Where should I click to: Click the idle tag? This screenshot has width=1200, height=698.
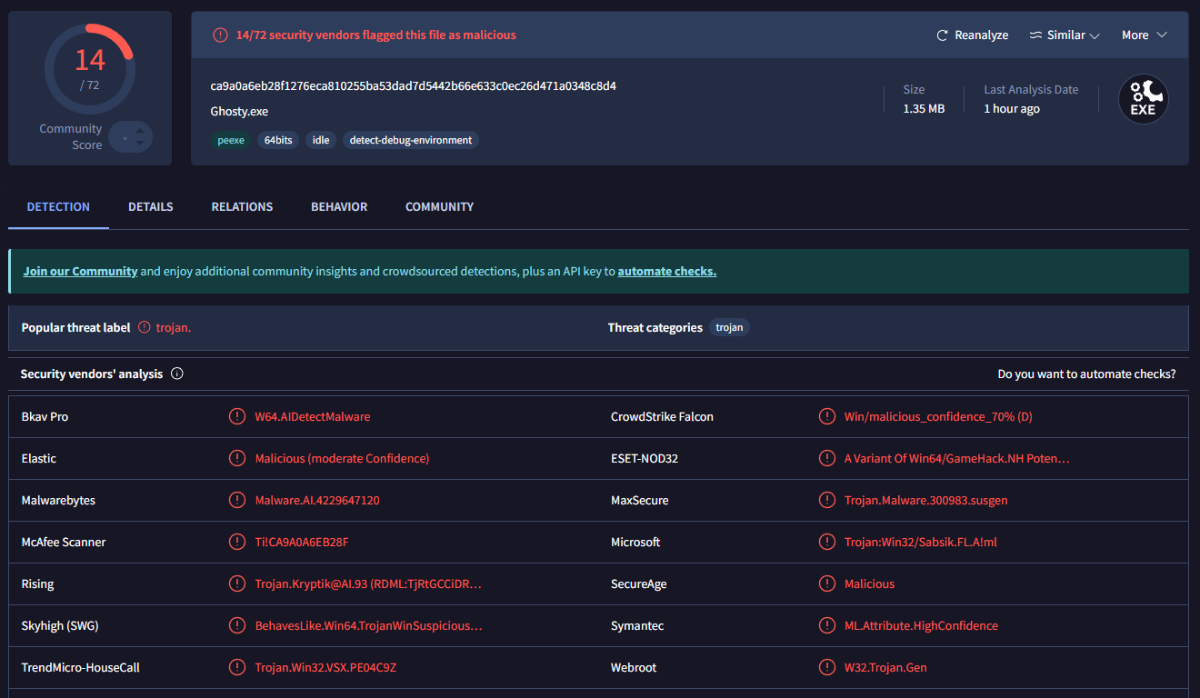321,140
